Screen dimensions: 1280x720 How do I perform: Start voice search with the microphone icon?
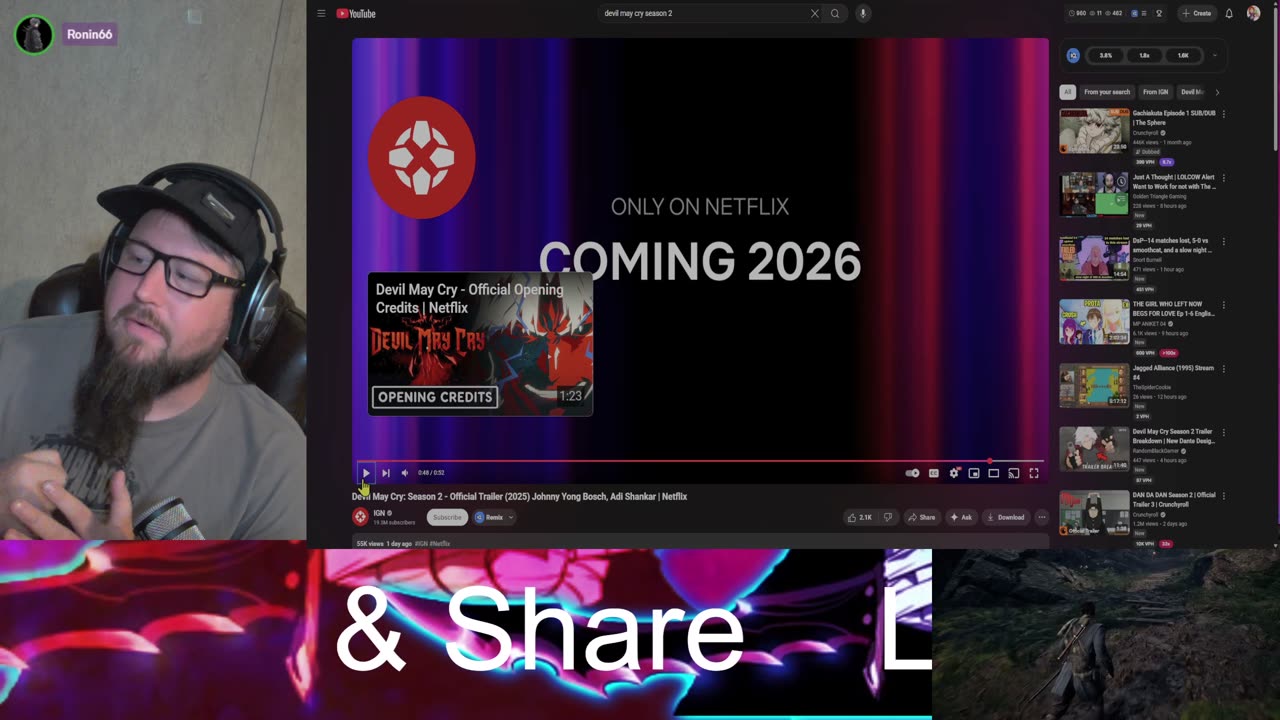pyautogui.click(x=862, y=13)
